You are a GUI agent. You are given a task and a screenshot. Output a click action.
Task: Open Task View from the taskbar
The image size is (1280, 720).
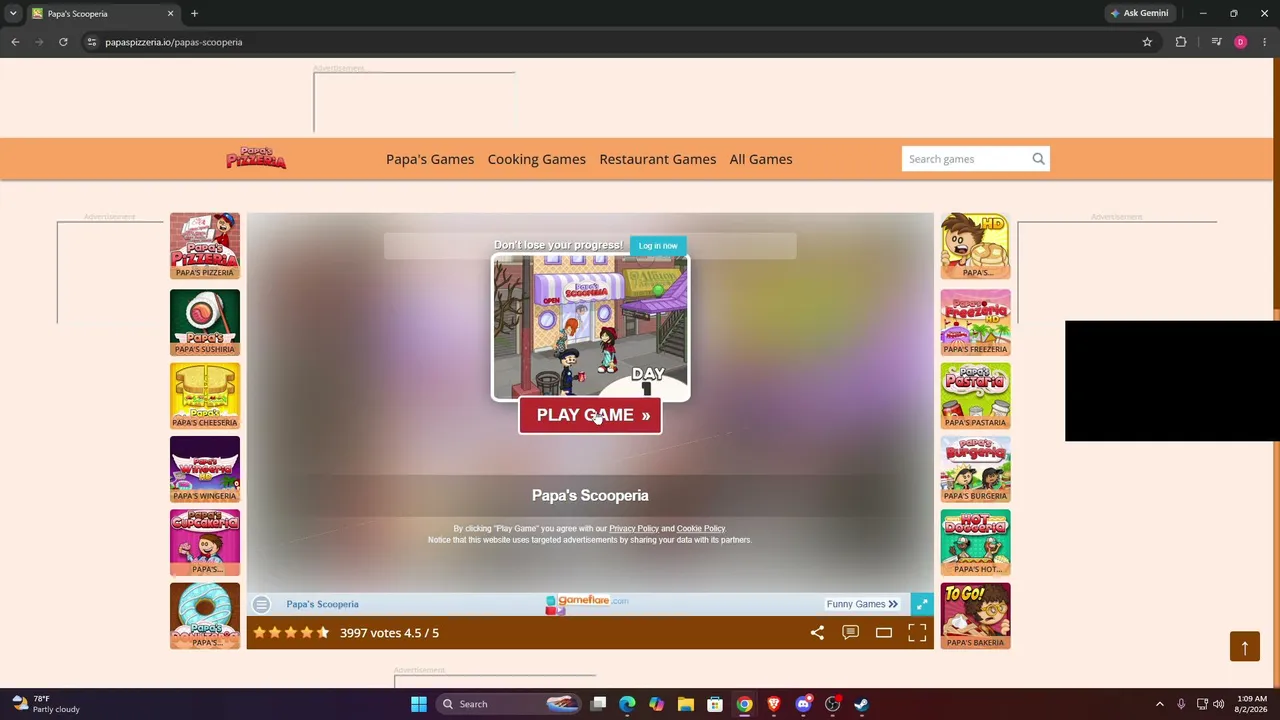[x=598, y=704]
